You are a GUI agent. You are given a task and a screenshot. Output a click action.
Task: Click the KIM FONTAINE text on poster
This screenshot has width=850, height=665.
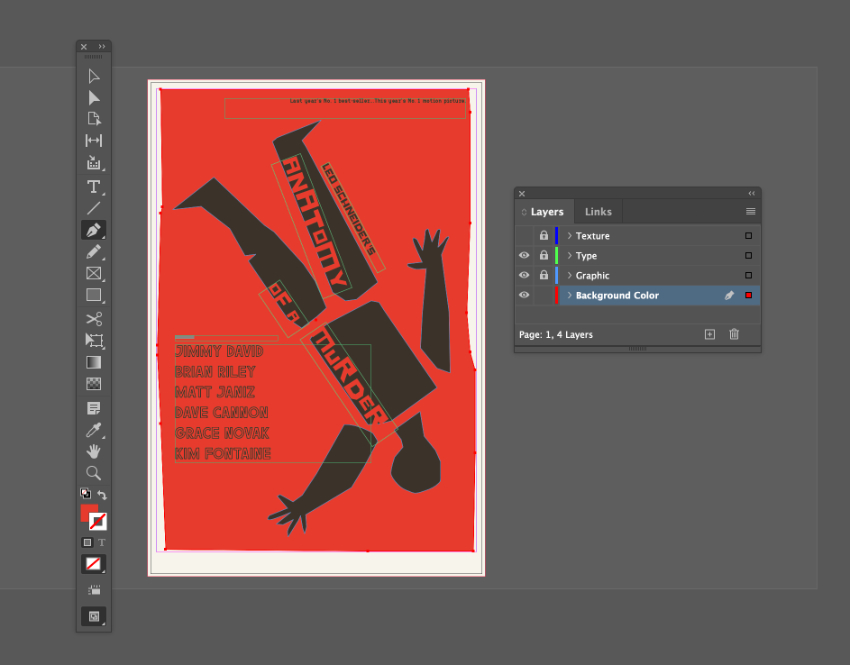pyautogui.click(x=223, y=454)
